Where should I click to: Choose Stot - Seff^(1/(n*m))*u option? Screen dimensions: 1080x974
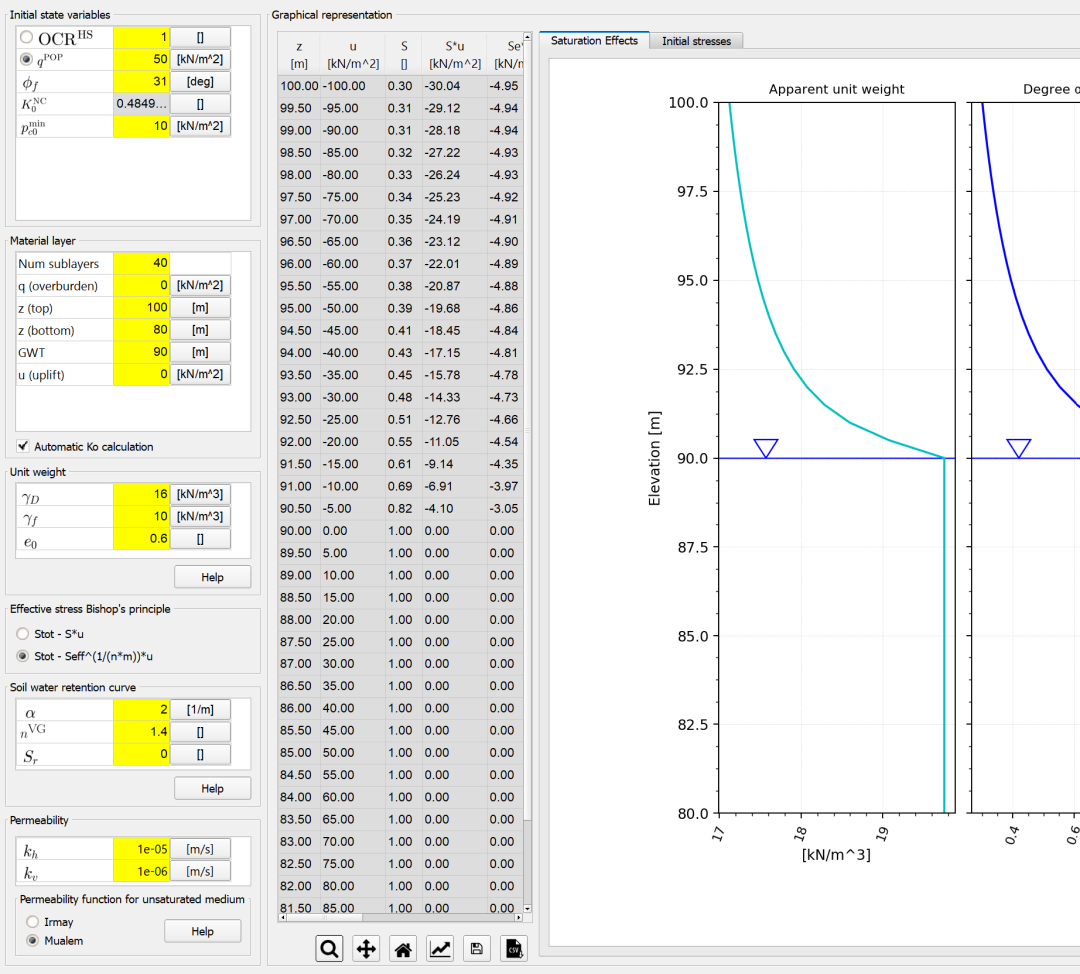point(23,656)
